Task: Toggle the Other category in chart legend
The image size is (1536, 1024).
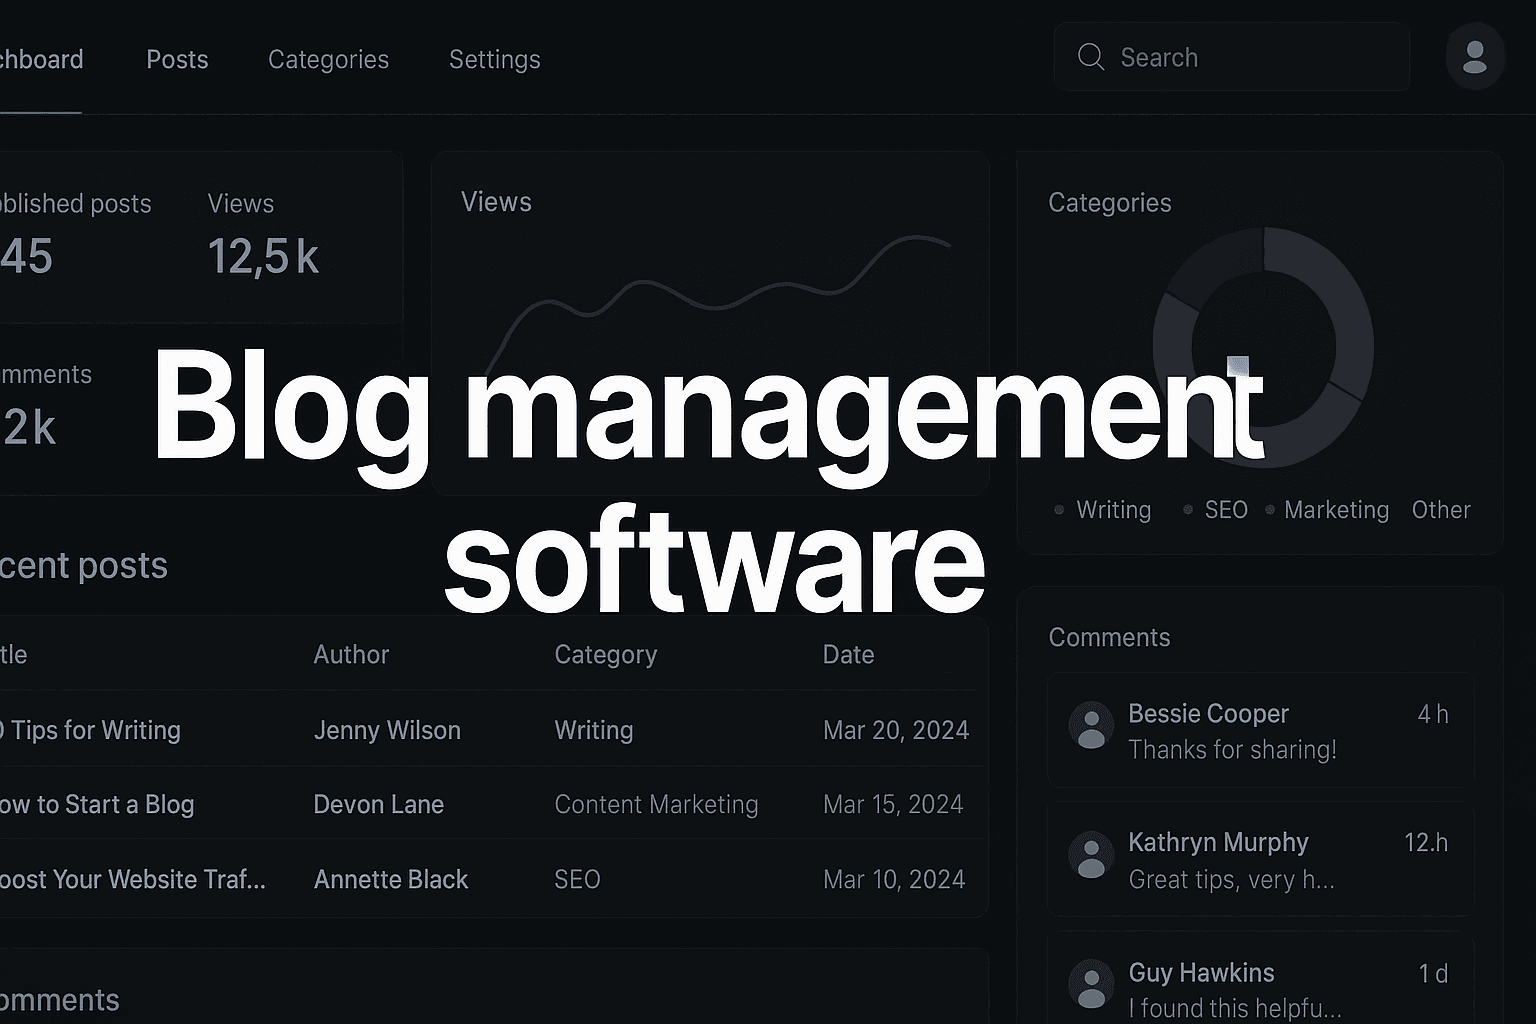Action: click(1441, 510)
